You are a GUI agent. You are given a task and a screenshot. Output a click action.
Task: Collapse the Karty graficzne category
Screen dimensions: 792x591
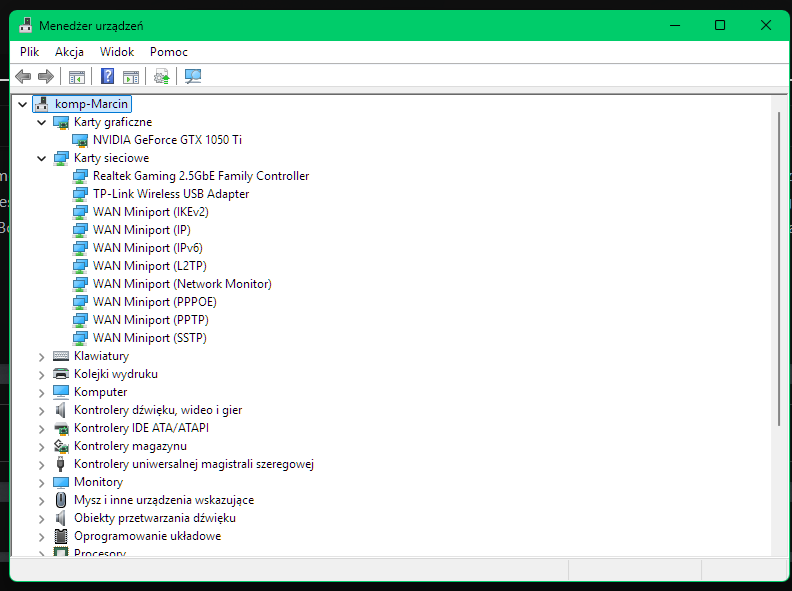(41, 122)
